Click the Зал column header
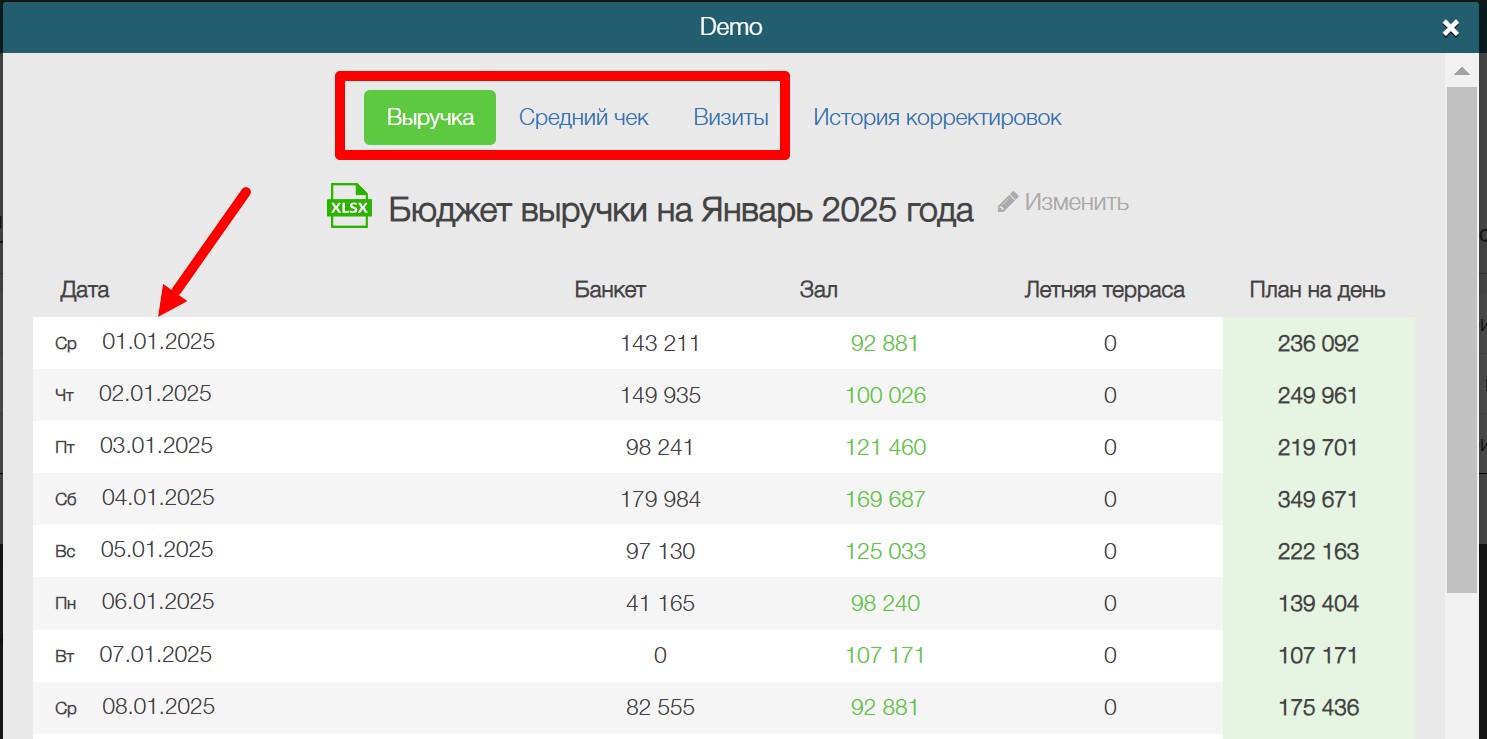Image resolution: width=1487 pixels, height=739 pixels. click(818, 290)
